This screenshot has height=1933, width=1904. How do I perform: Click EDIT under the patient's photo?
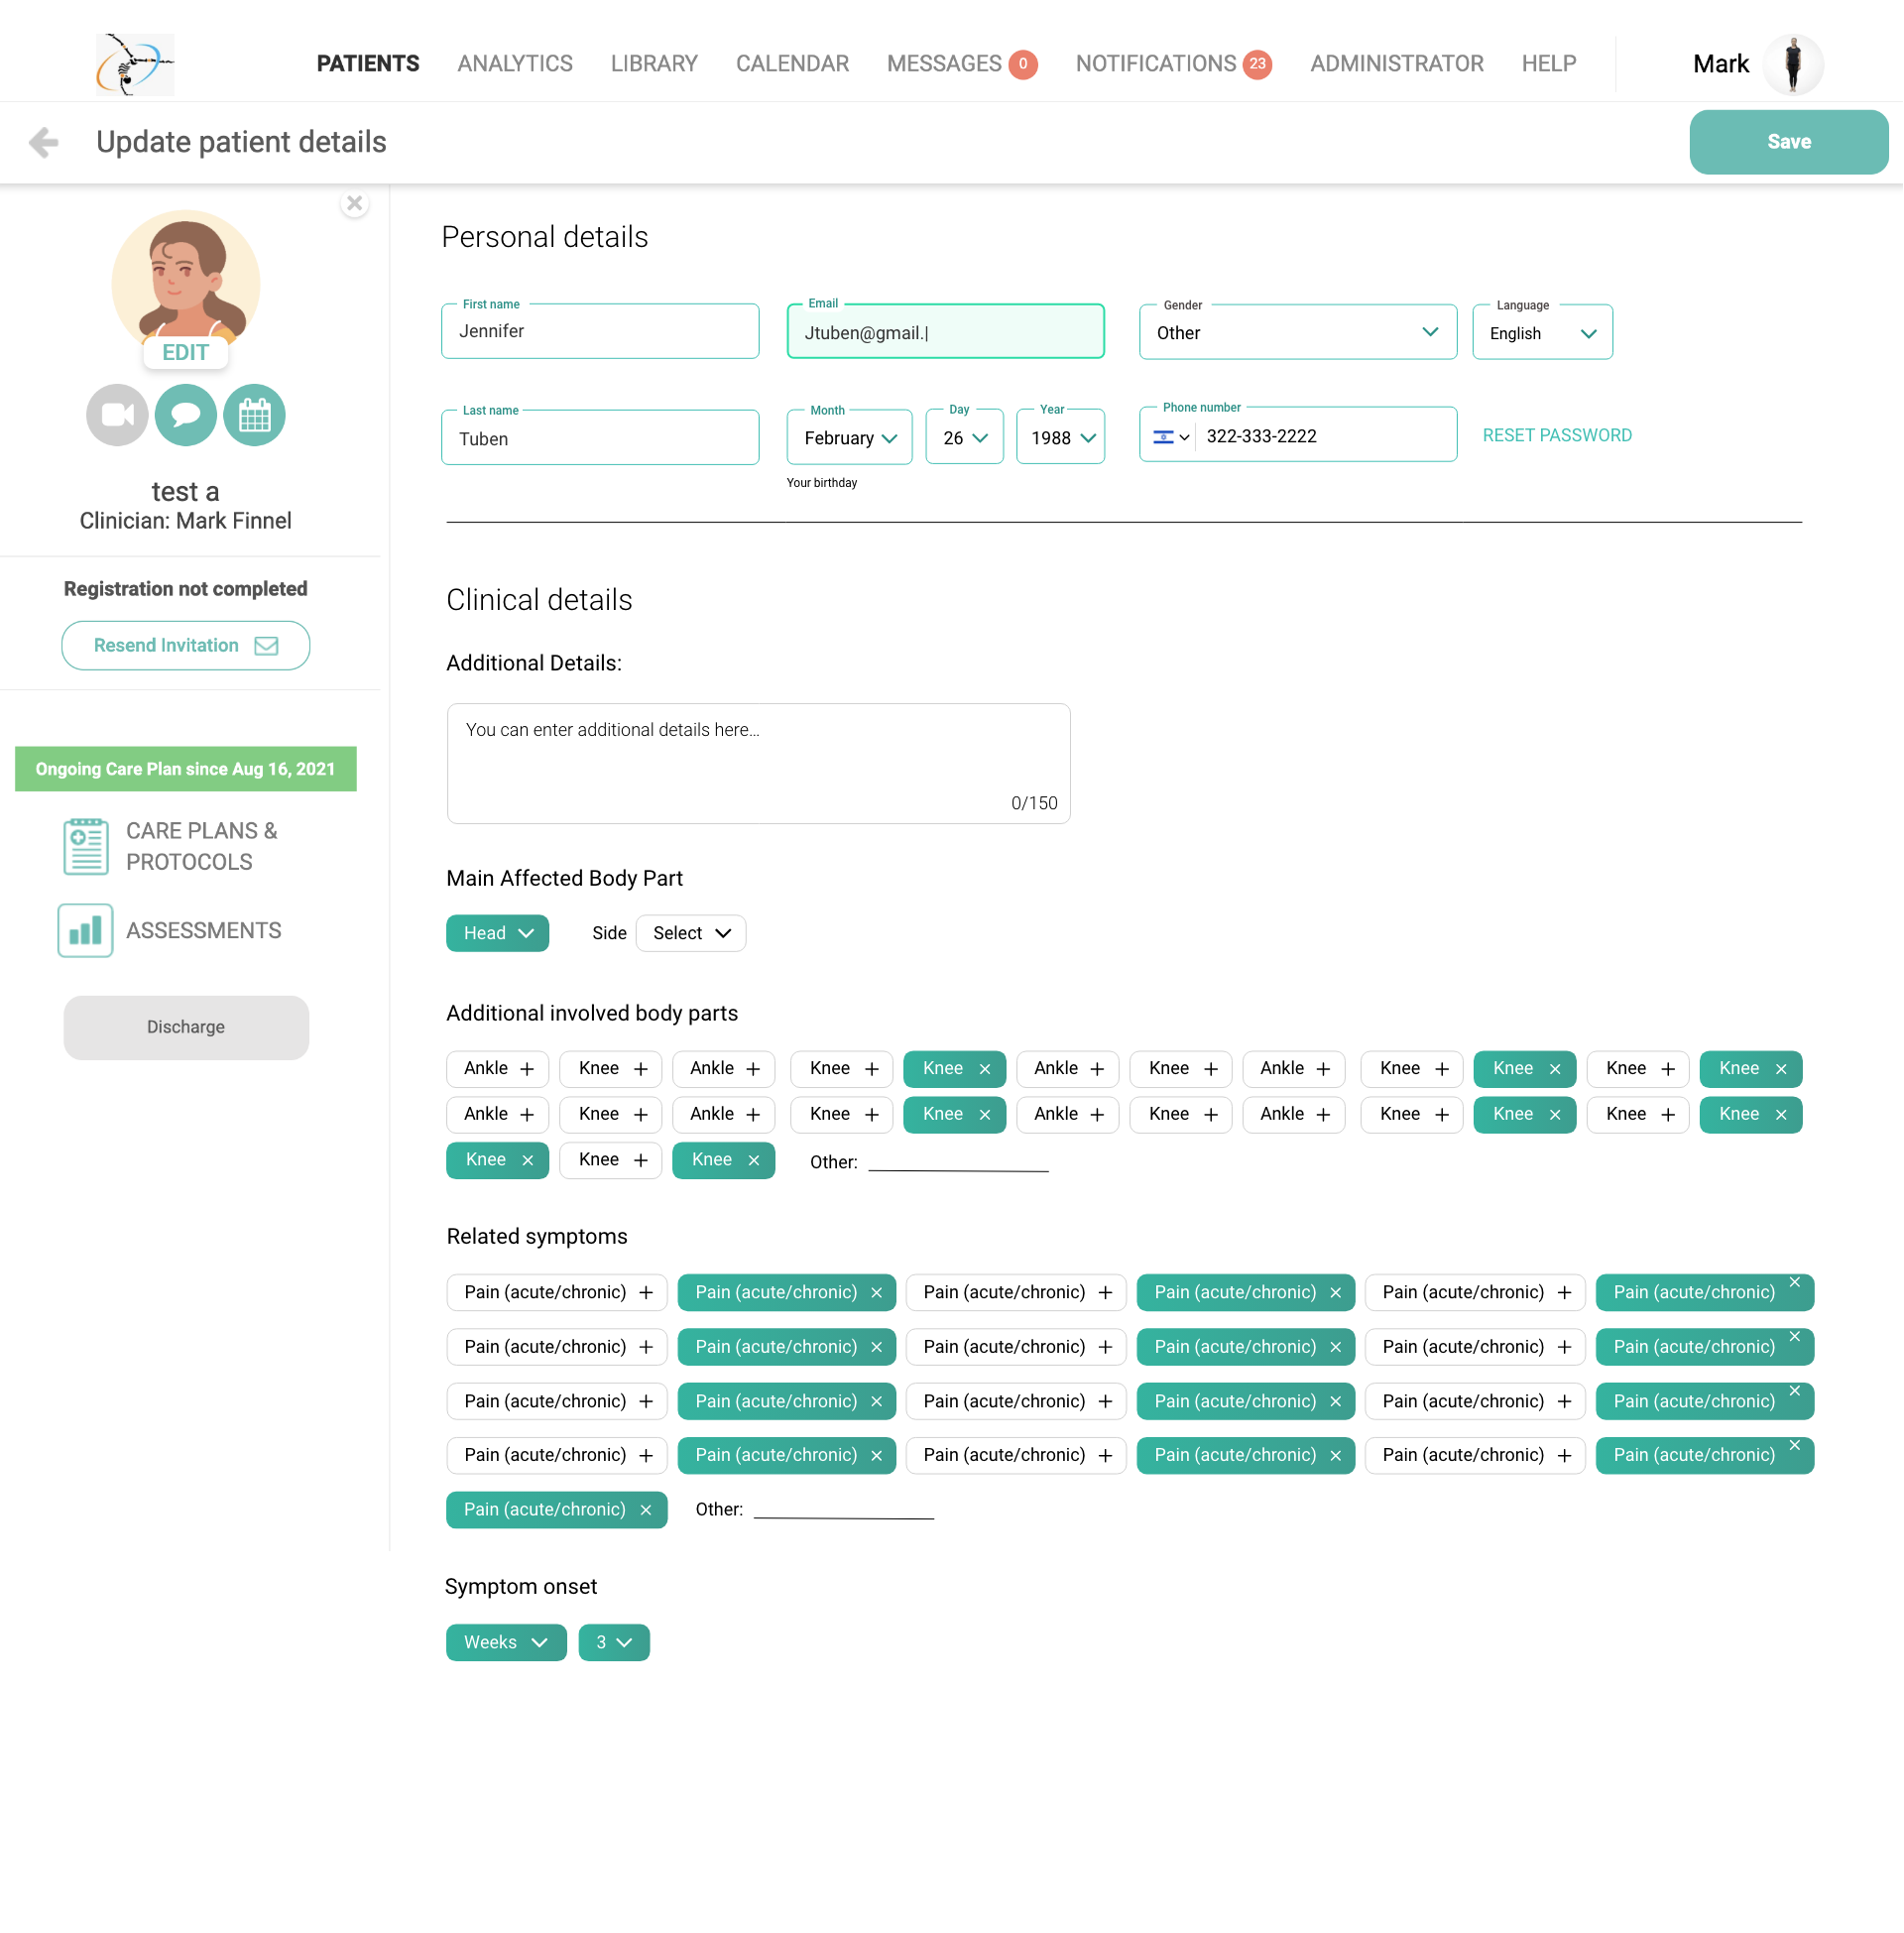186,353
